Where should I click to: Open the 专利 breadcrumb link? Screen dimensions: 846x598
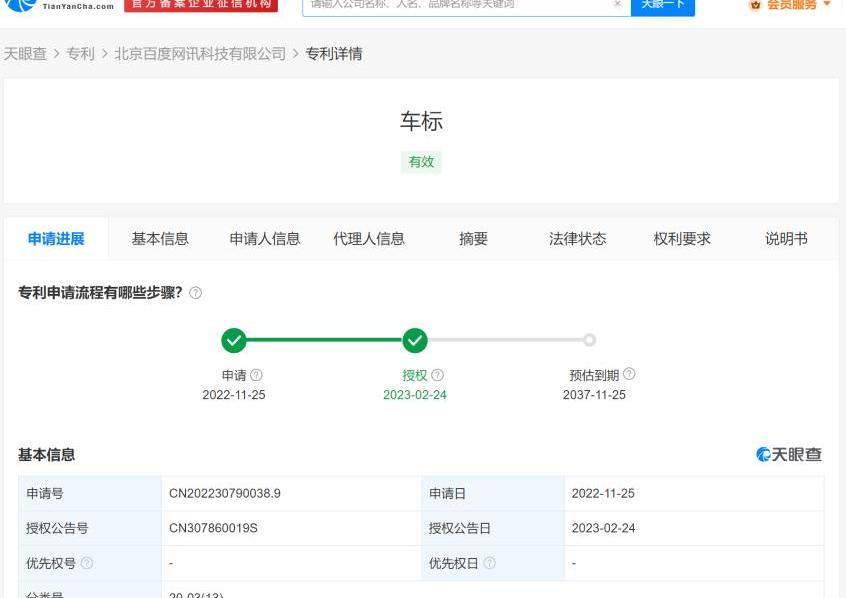point(80,54)
